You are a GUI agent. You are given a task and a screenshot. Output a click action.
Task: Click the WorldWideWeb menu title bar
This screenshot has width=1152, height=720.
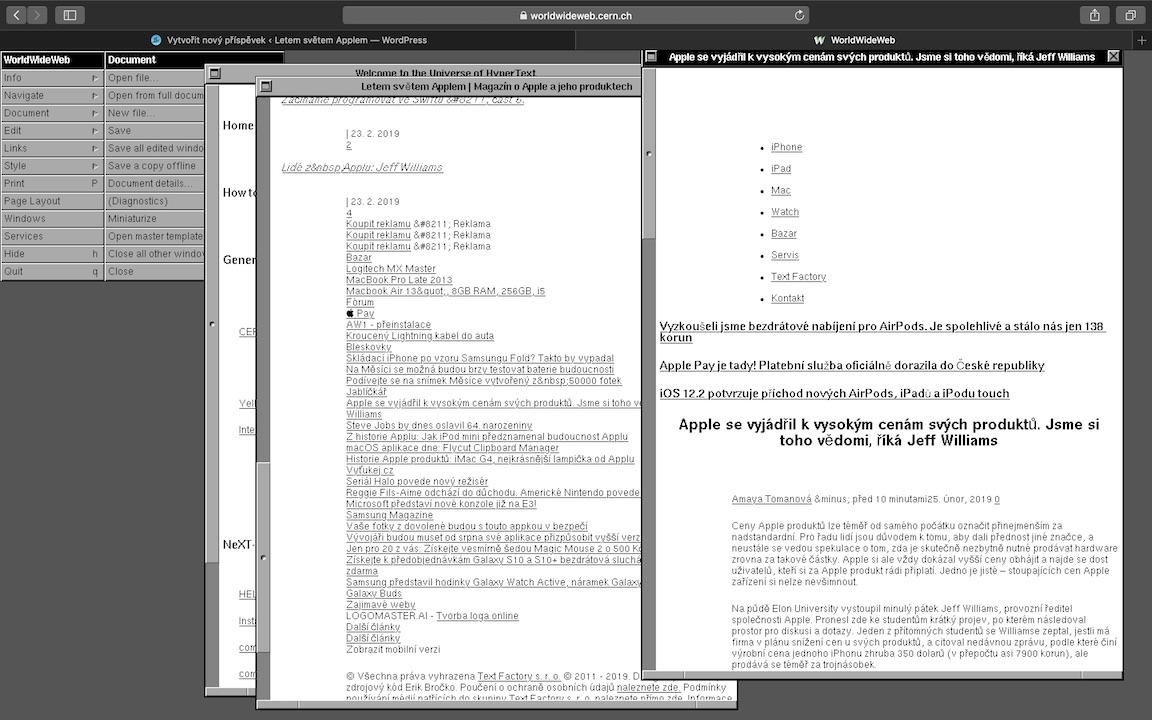click(x=52, y=60)
